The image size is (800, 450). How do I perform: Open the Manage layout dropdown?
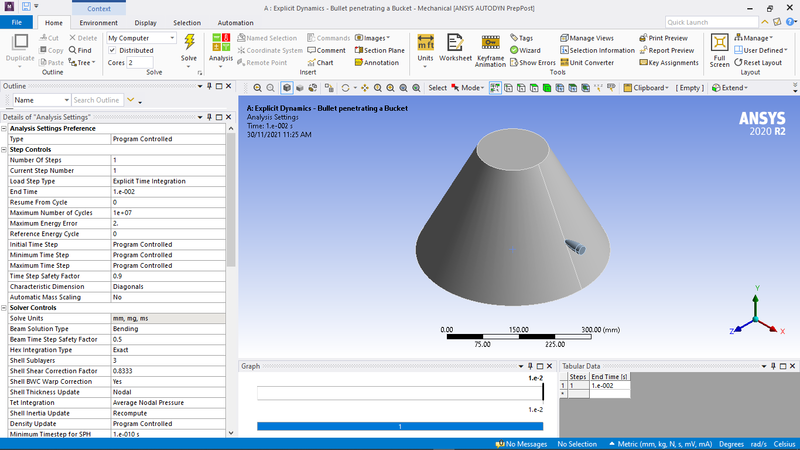(x=754, y=38)
